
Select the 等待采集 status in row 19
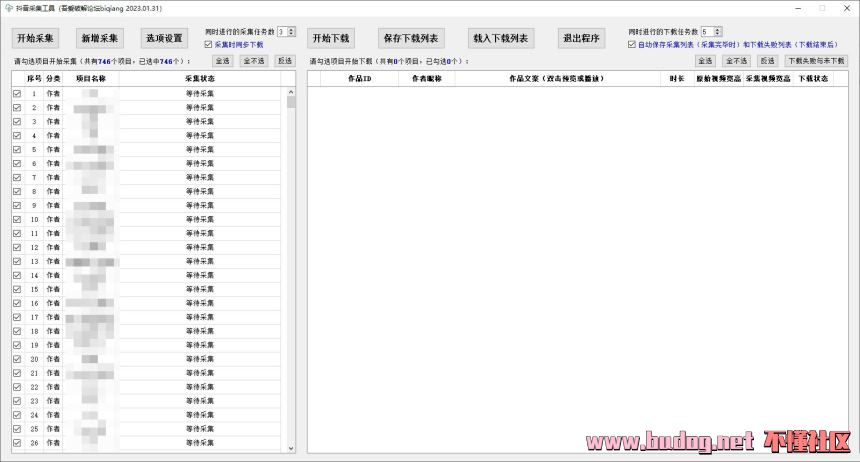click(x=200, y=345)
